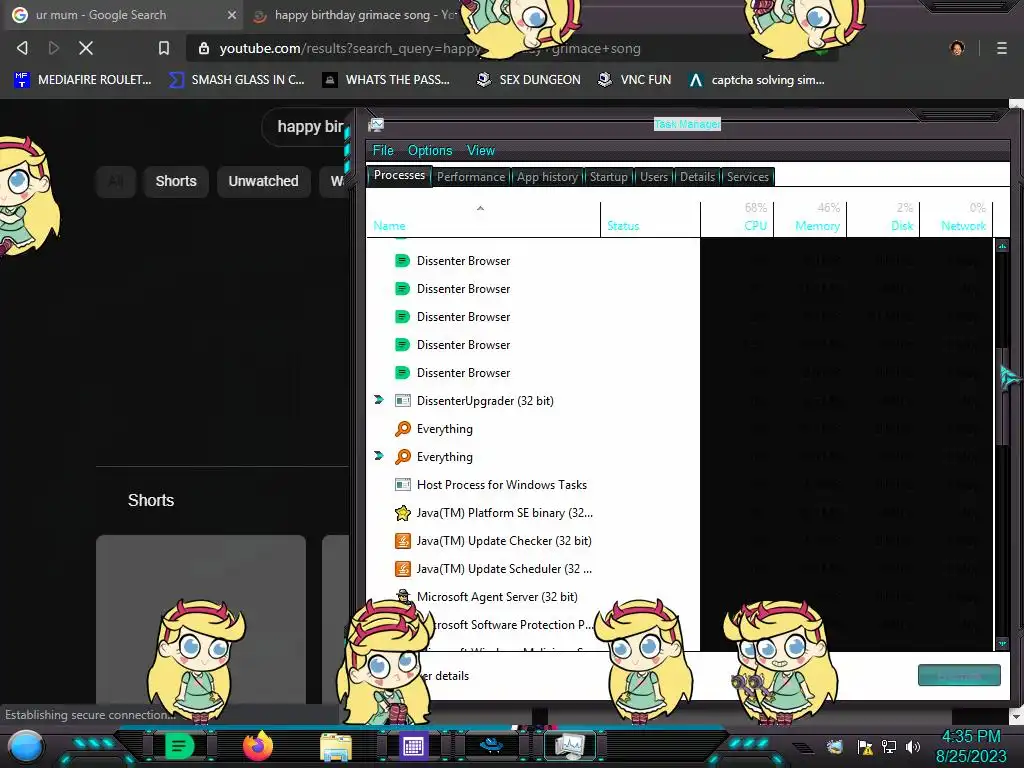Close the ur mum Google Search tab

click(232, 15)
